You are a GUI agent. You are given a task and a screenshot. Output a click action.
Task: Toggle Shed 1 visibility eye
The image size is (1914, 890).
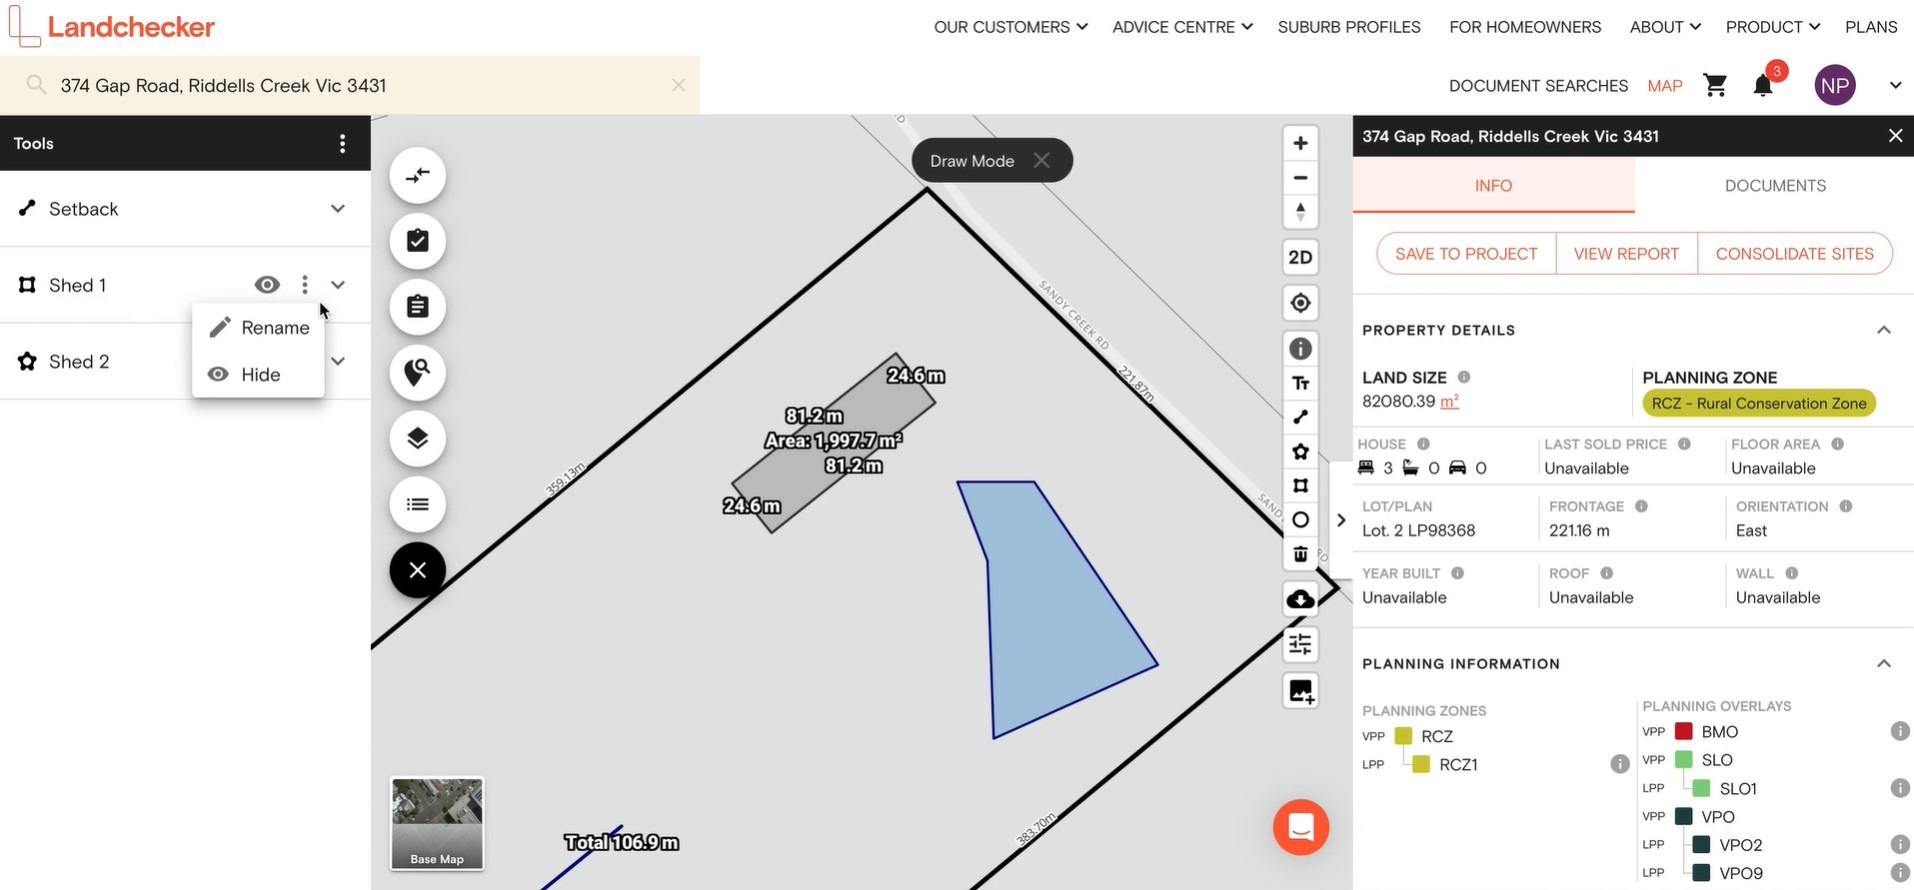pyautogui.click(x=267, y=285)
